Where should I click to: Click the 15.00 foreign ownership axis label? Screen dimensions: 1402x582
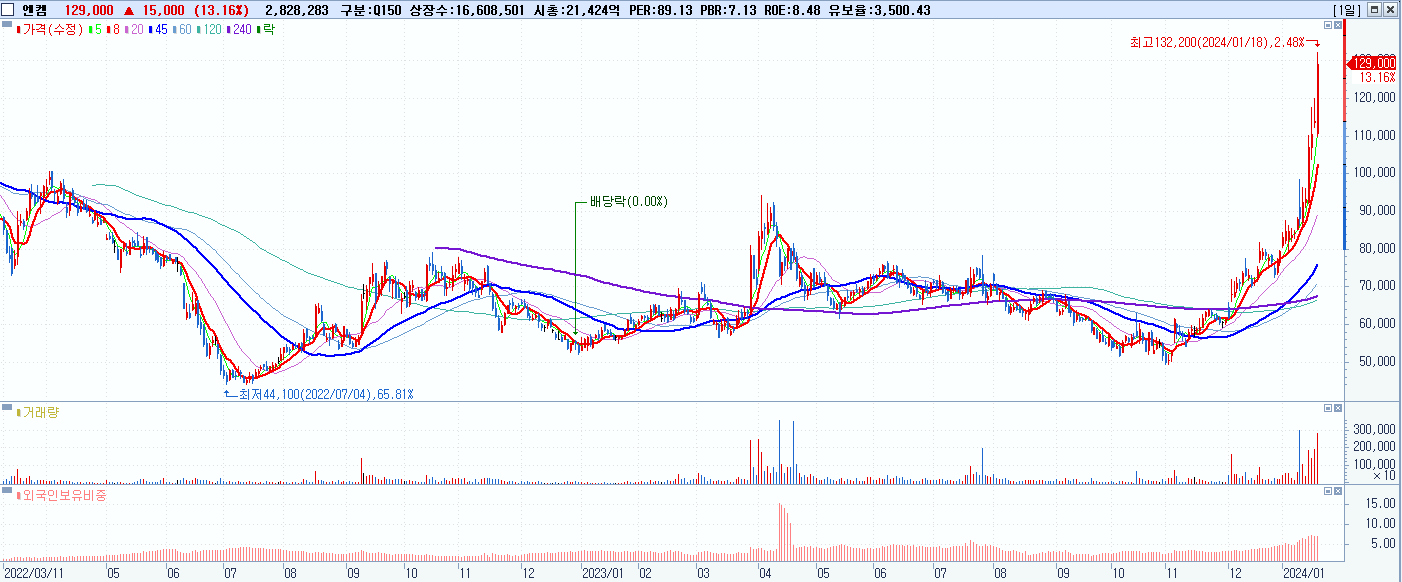click(x=1380, y=505)
